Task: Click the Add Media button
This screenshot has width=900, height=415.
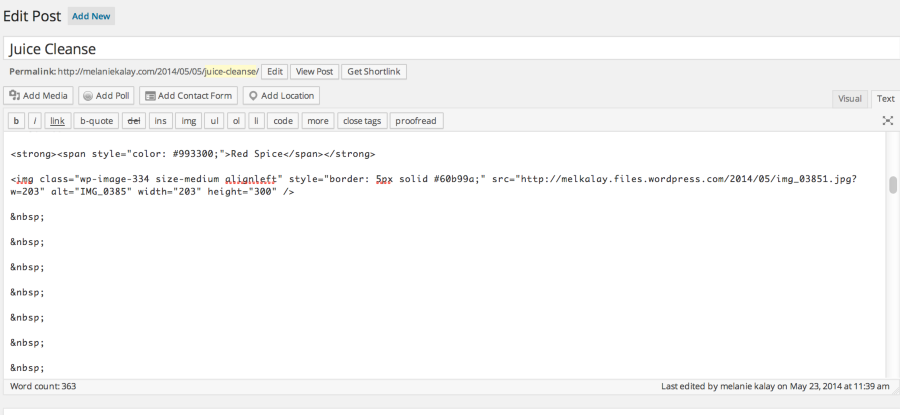Action: coord(40,96)
